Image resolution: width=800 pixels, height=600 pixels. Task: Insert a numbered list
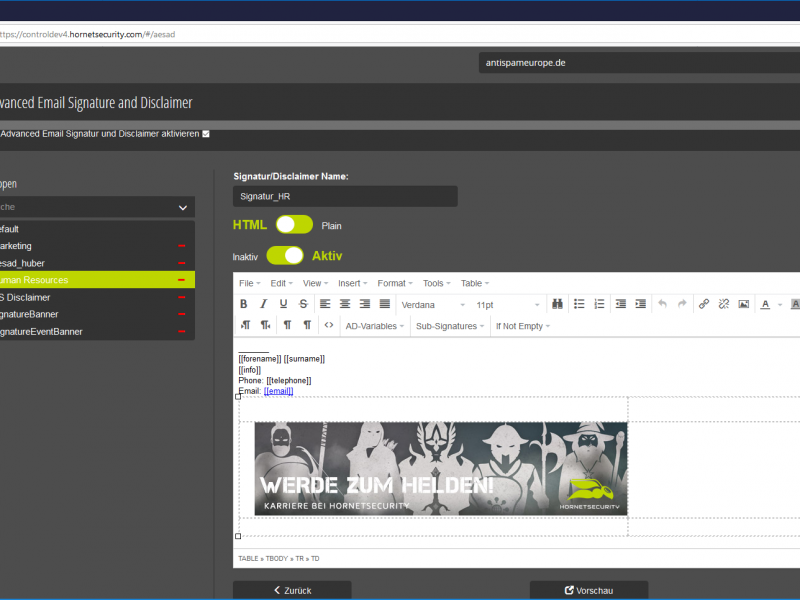click(599, 304)
